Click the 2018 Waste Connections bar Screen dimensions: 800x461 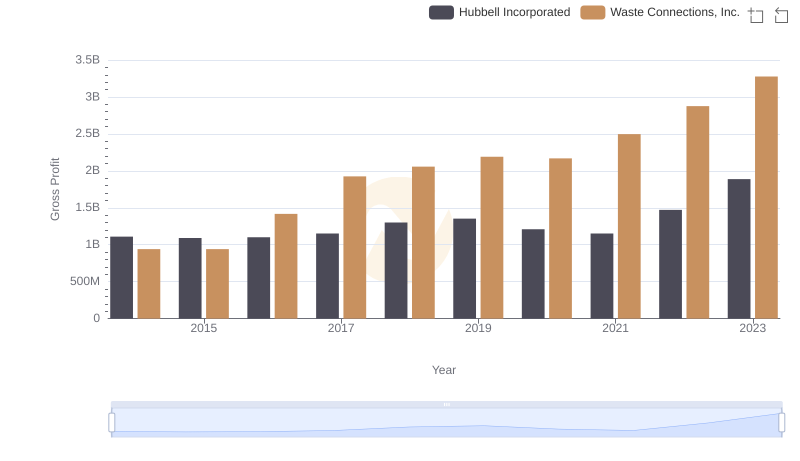[423, 242]
